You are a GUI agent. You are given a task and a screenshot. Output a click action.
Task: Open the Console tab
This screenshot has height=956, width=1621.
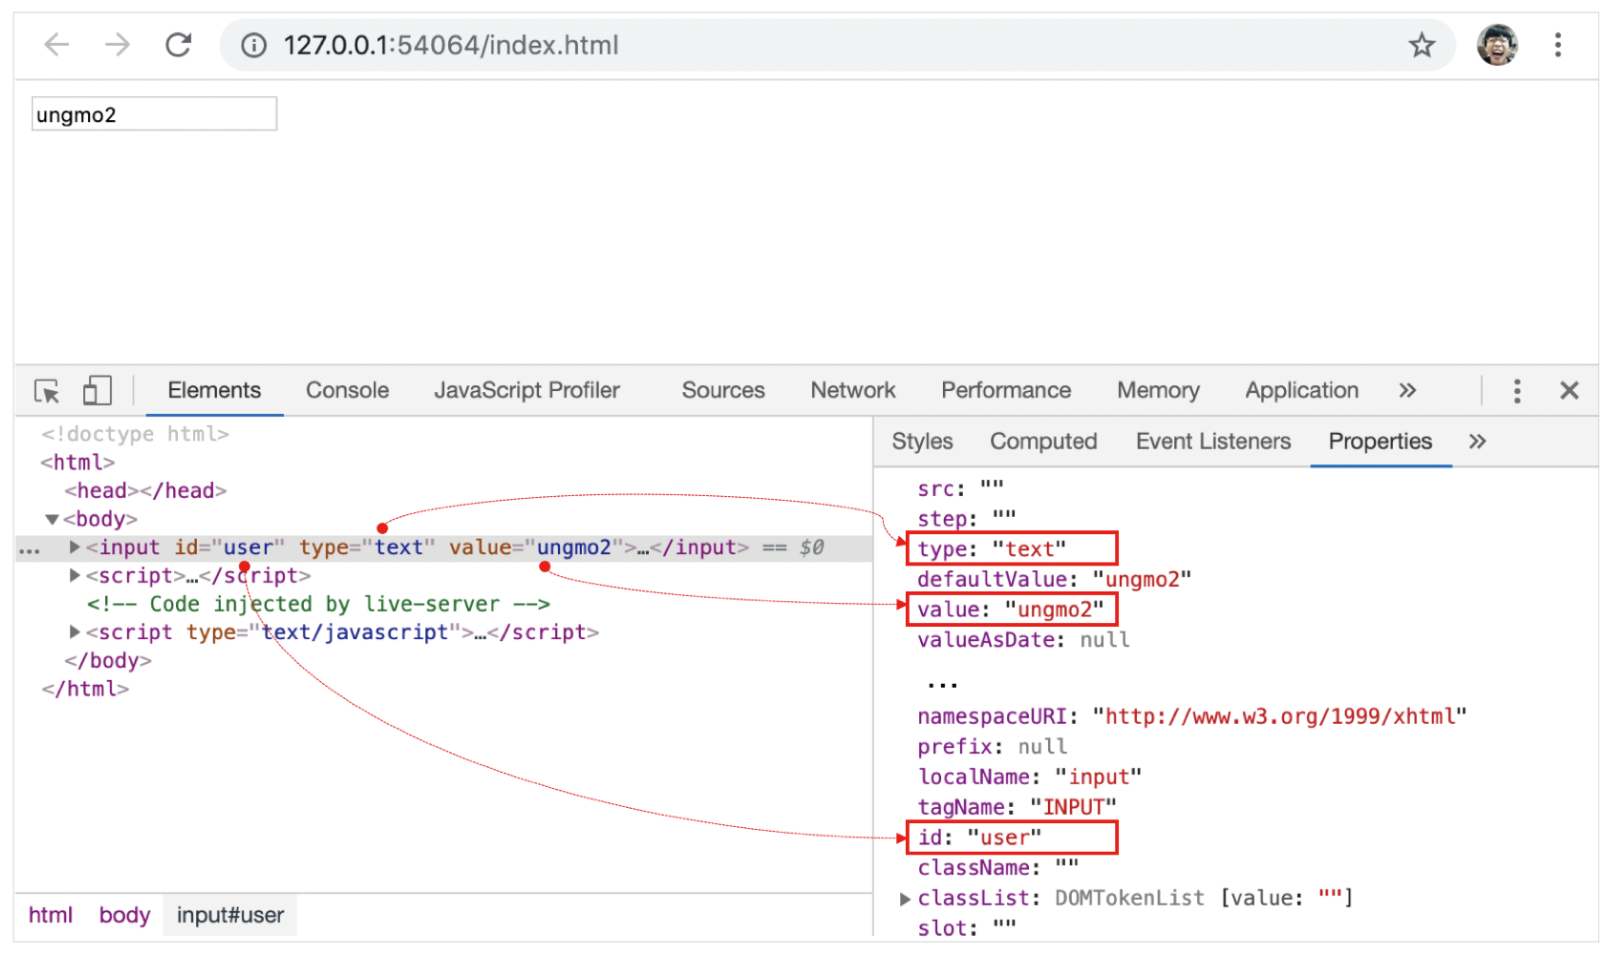(347, 391)
